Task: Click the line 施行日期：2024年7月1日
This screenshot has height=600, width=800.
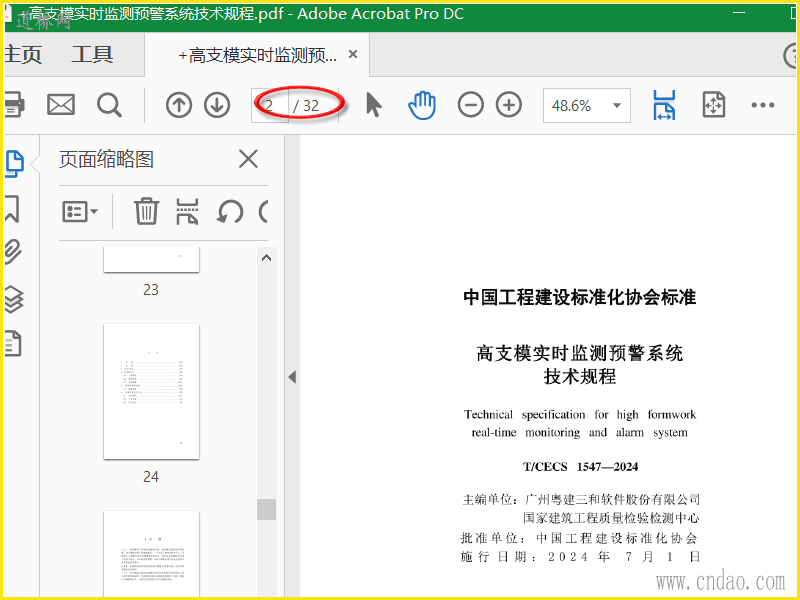Action: (x=580, y=557)
